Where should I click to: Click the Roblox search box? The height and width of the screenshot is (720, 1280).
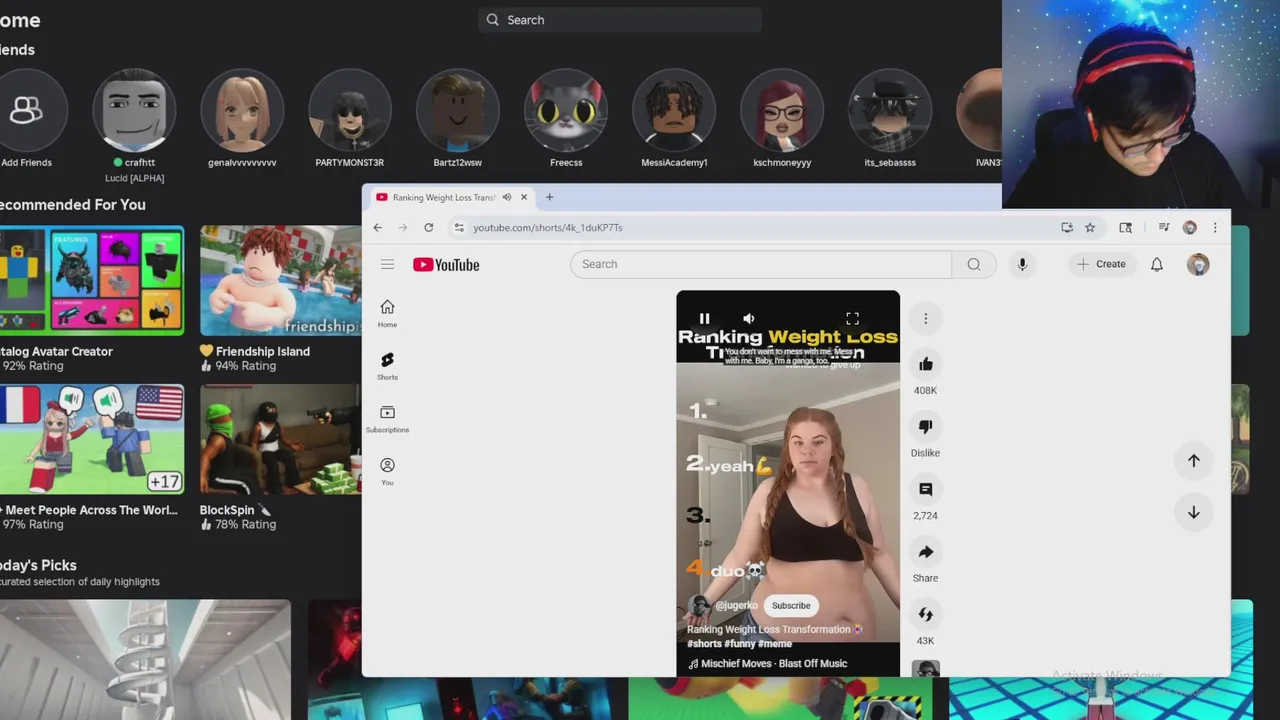coord(620,20)
